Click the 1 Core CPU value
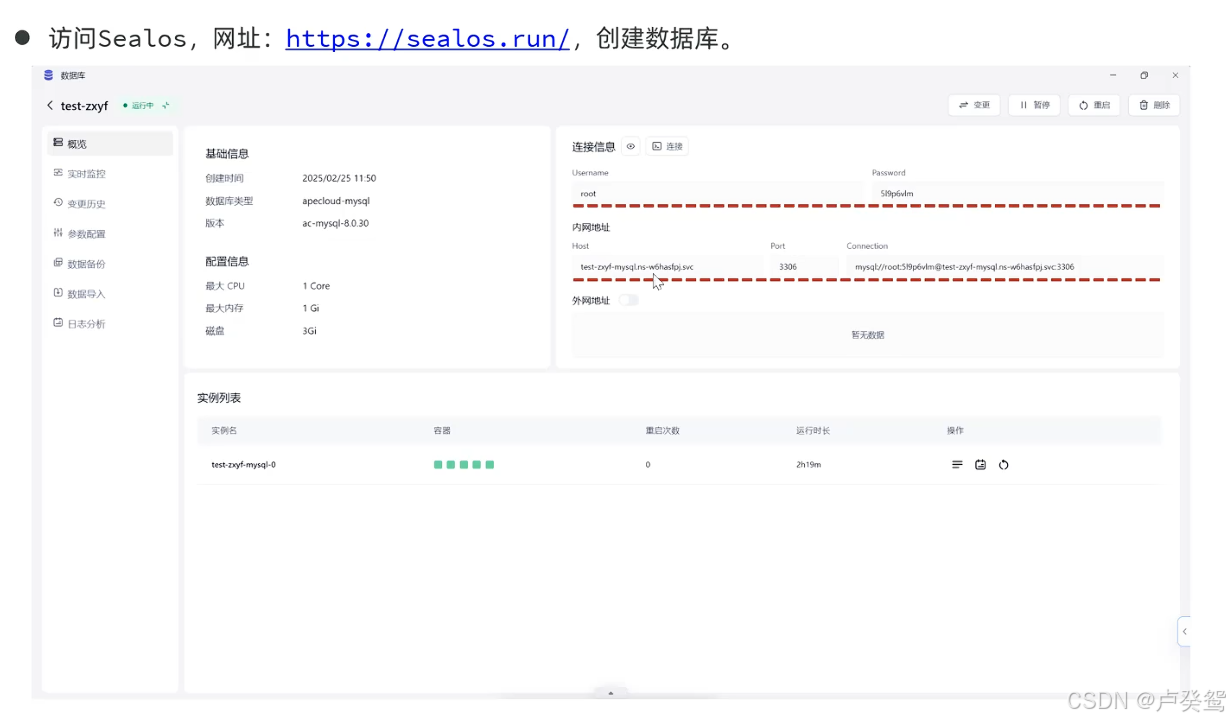Viewport: 1230px width, 720px height. 316,286
